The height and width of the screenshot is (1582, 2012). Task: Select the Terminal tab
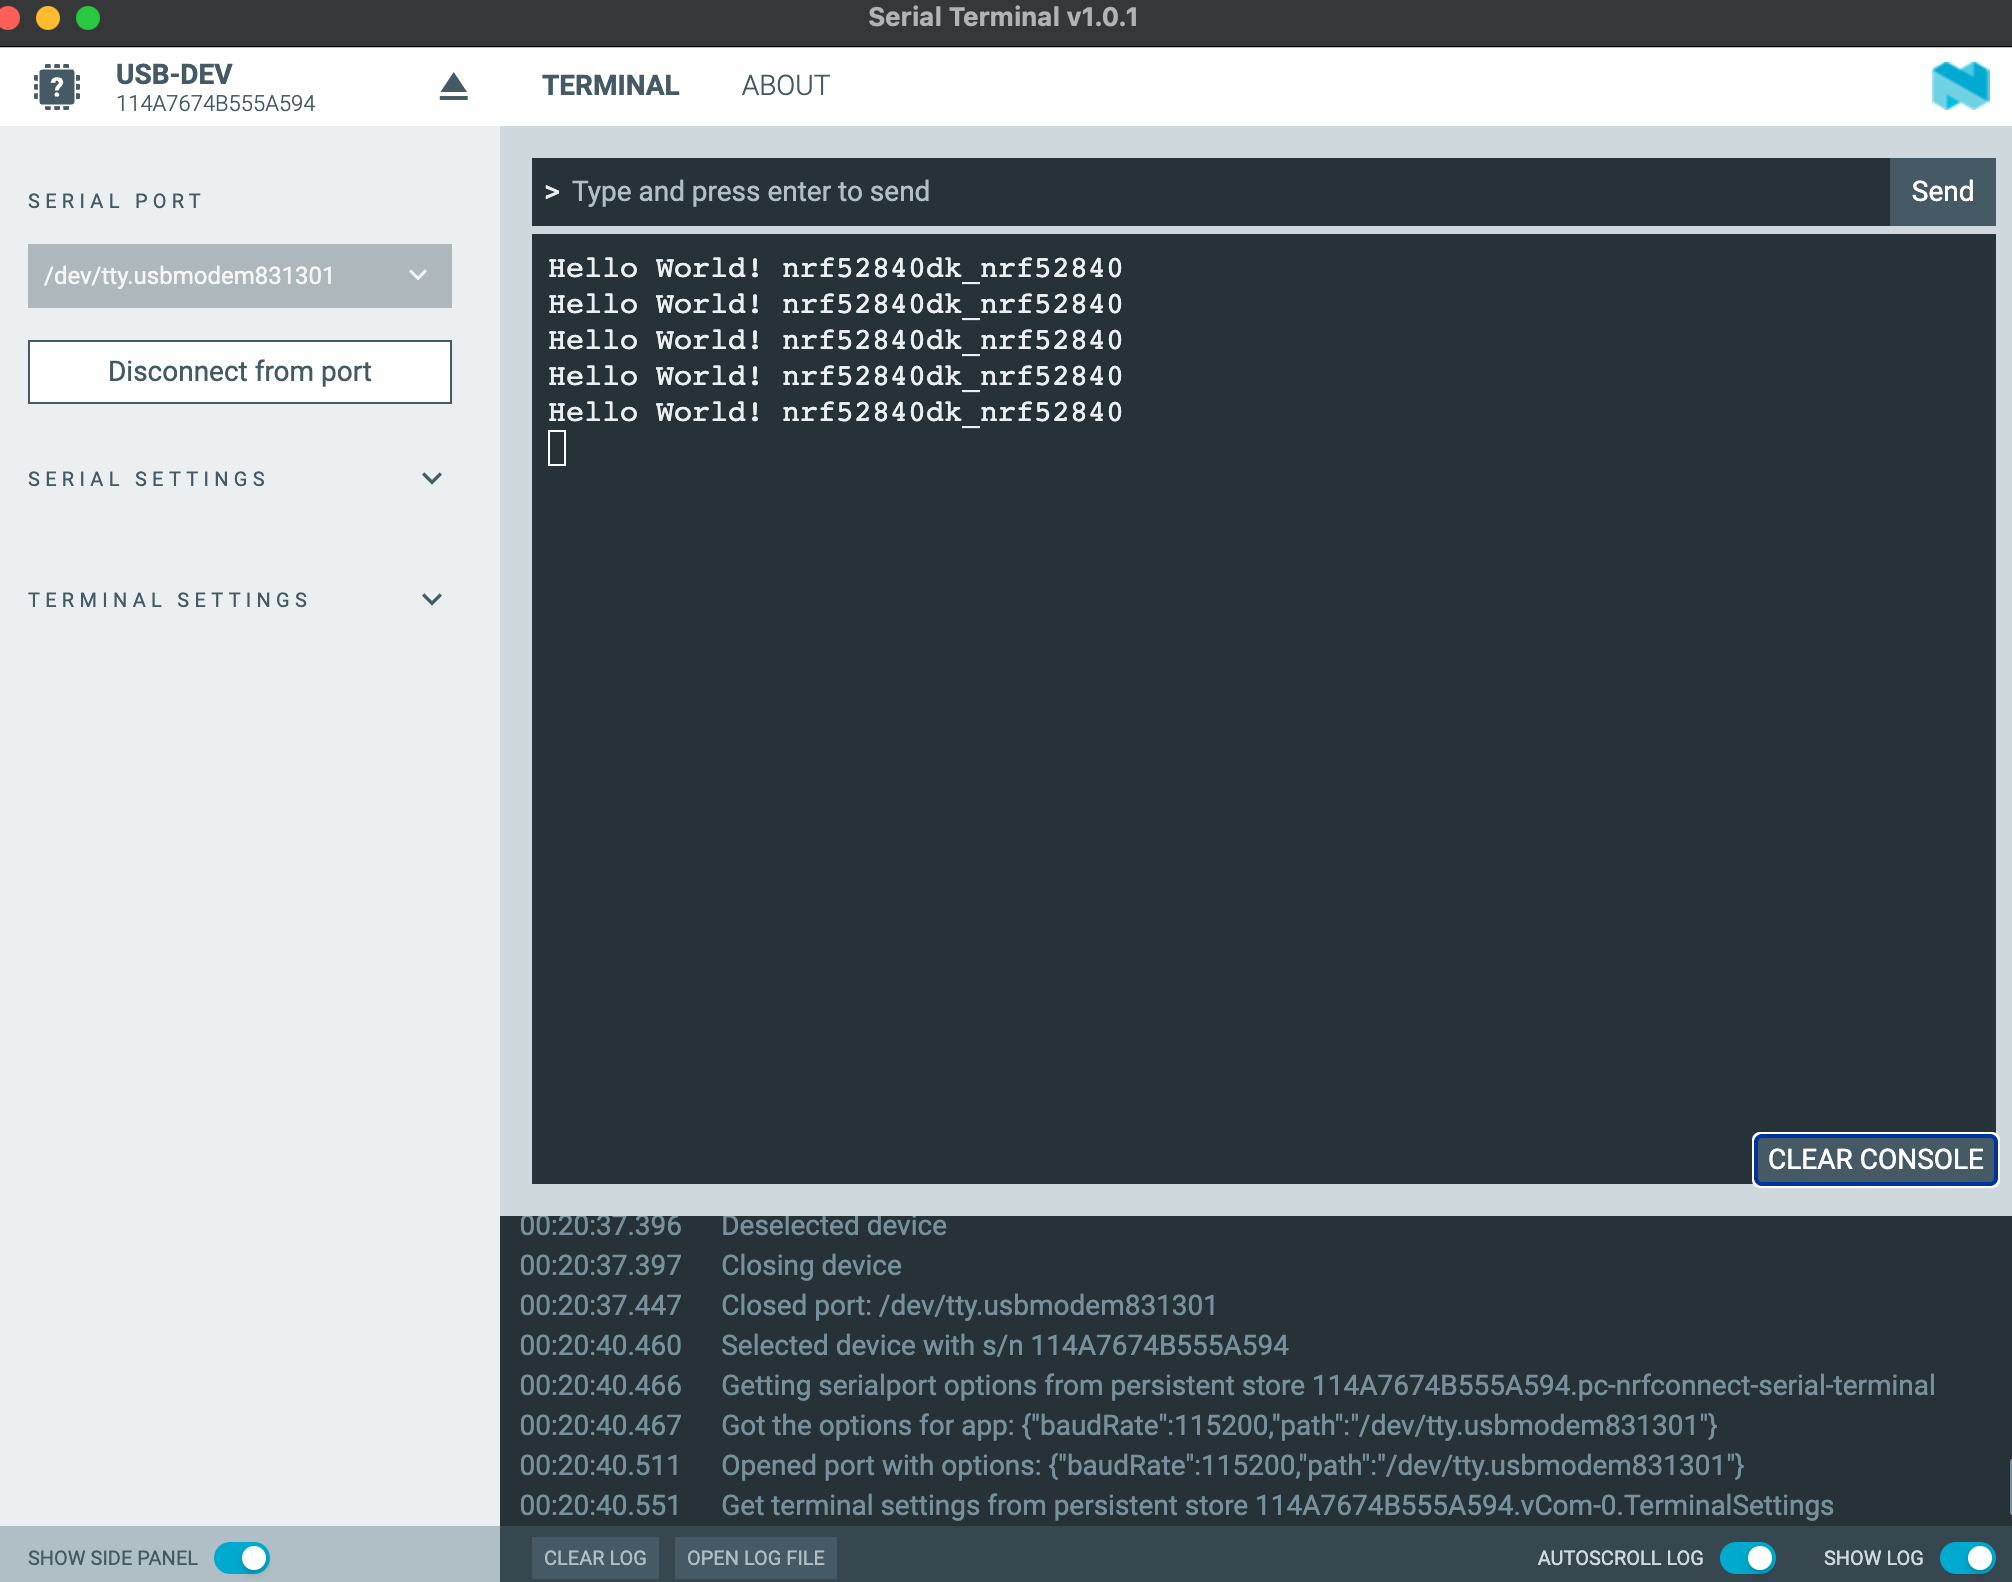[x=610, y=86]
